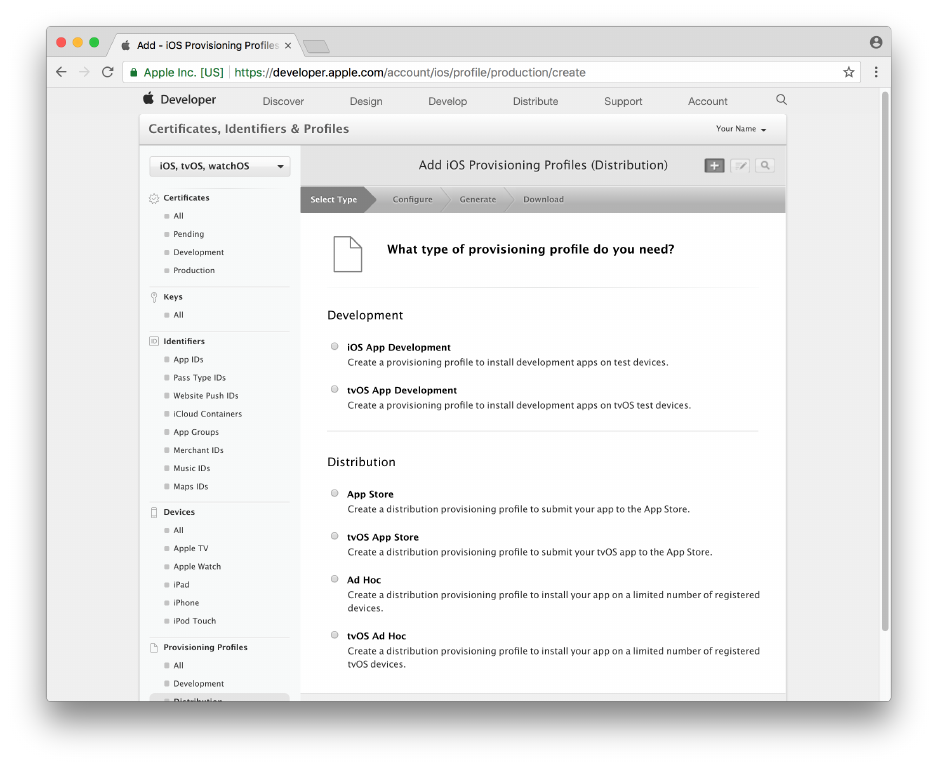The width and height of the screenshot is (937, 767).
Task: Open the Distribute menu
Action: click(535, 102)
